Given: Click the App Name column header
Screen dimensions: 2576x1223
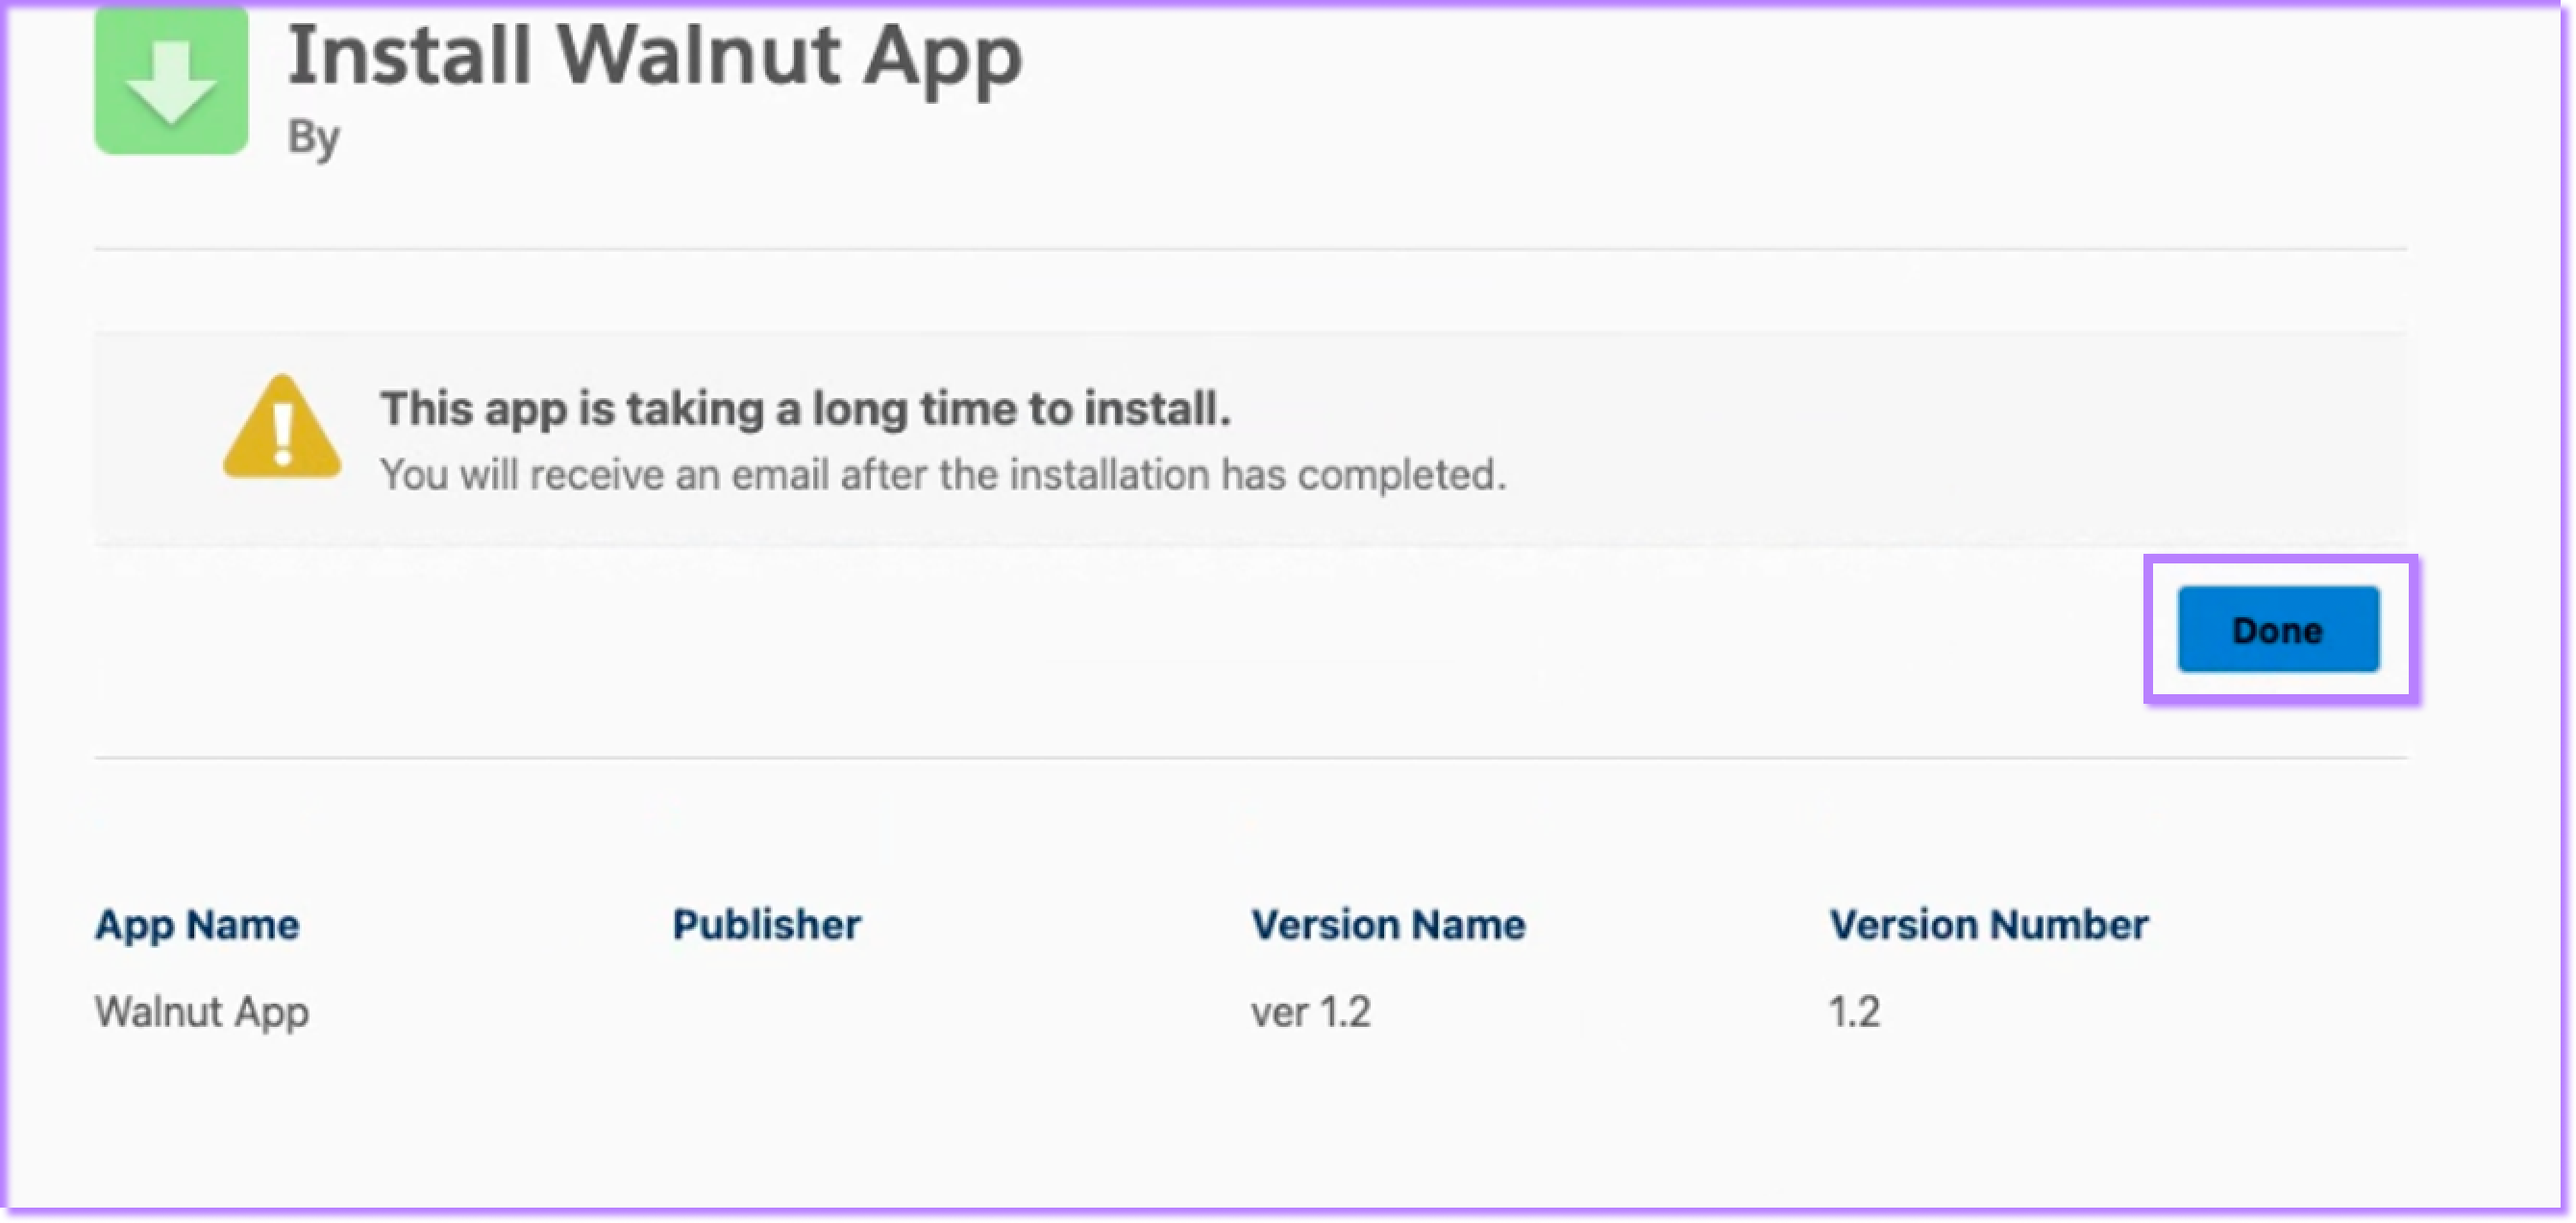Looking at the screenshot, I should [197, 925].
